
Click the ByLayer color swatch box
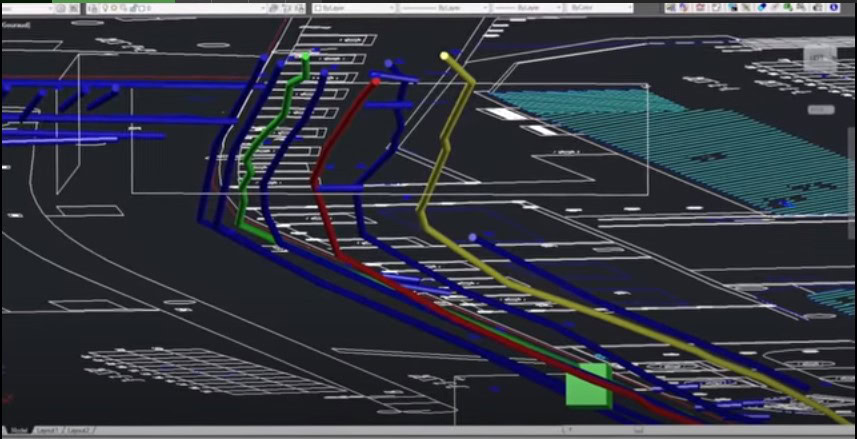[x=317, y=8]
